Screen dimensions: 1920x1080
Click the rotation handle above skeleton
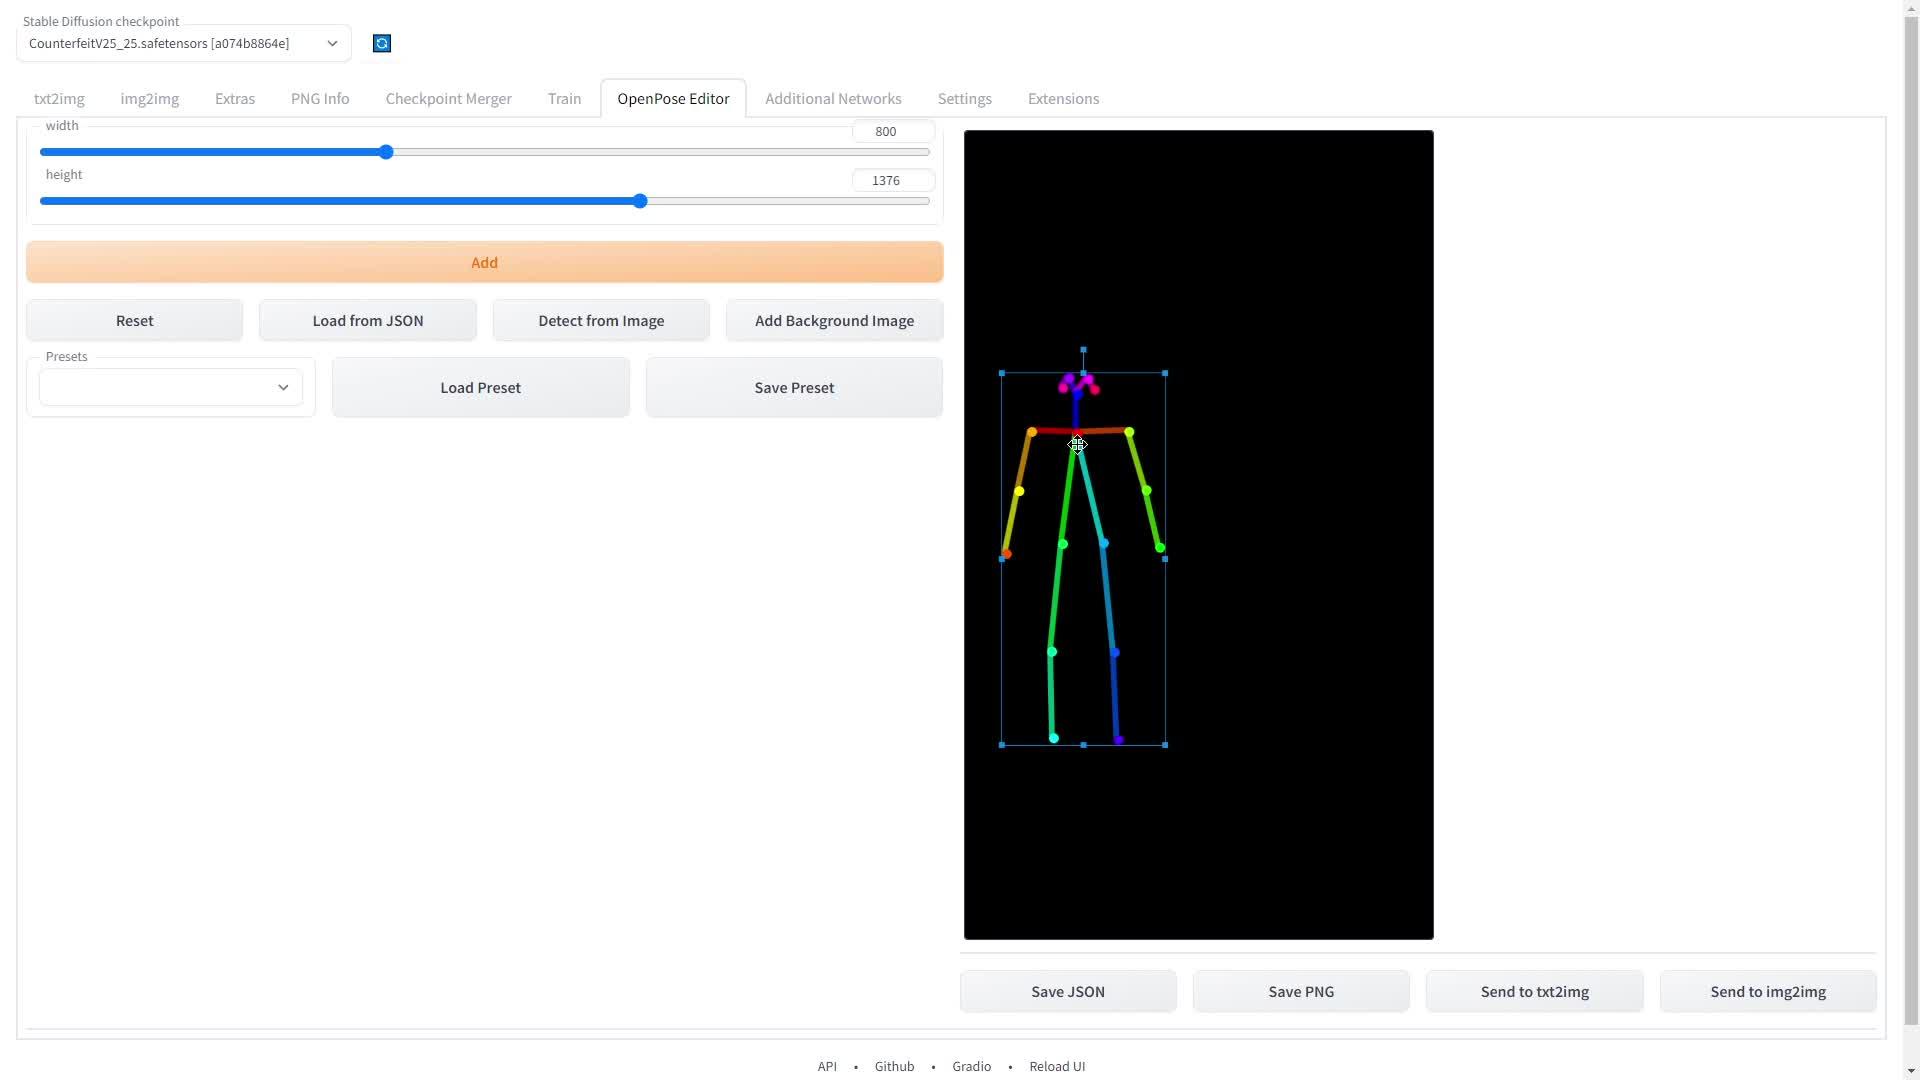coord(1083,350)
